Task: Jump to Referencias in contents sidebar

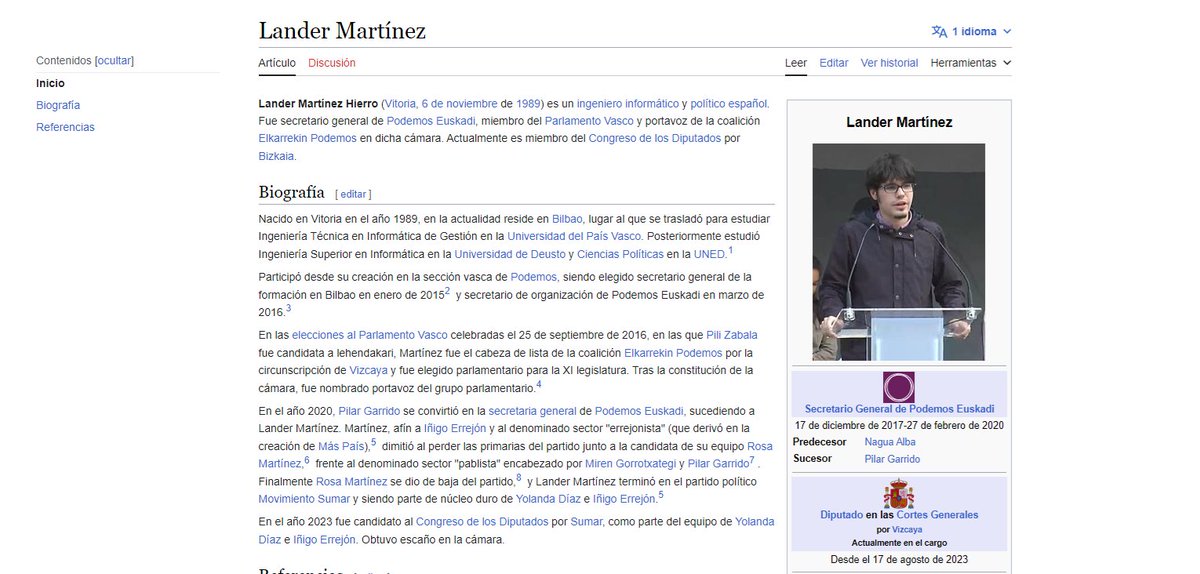Action: (65, 127)
